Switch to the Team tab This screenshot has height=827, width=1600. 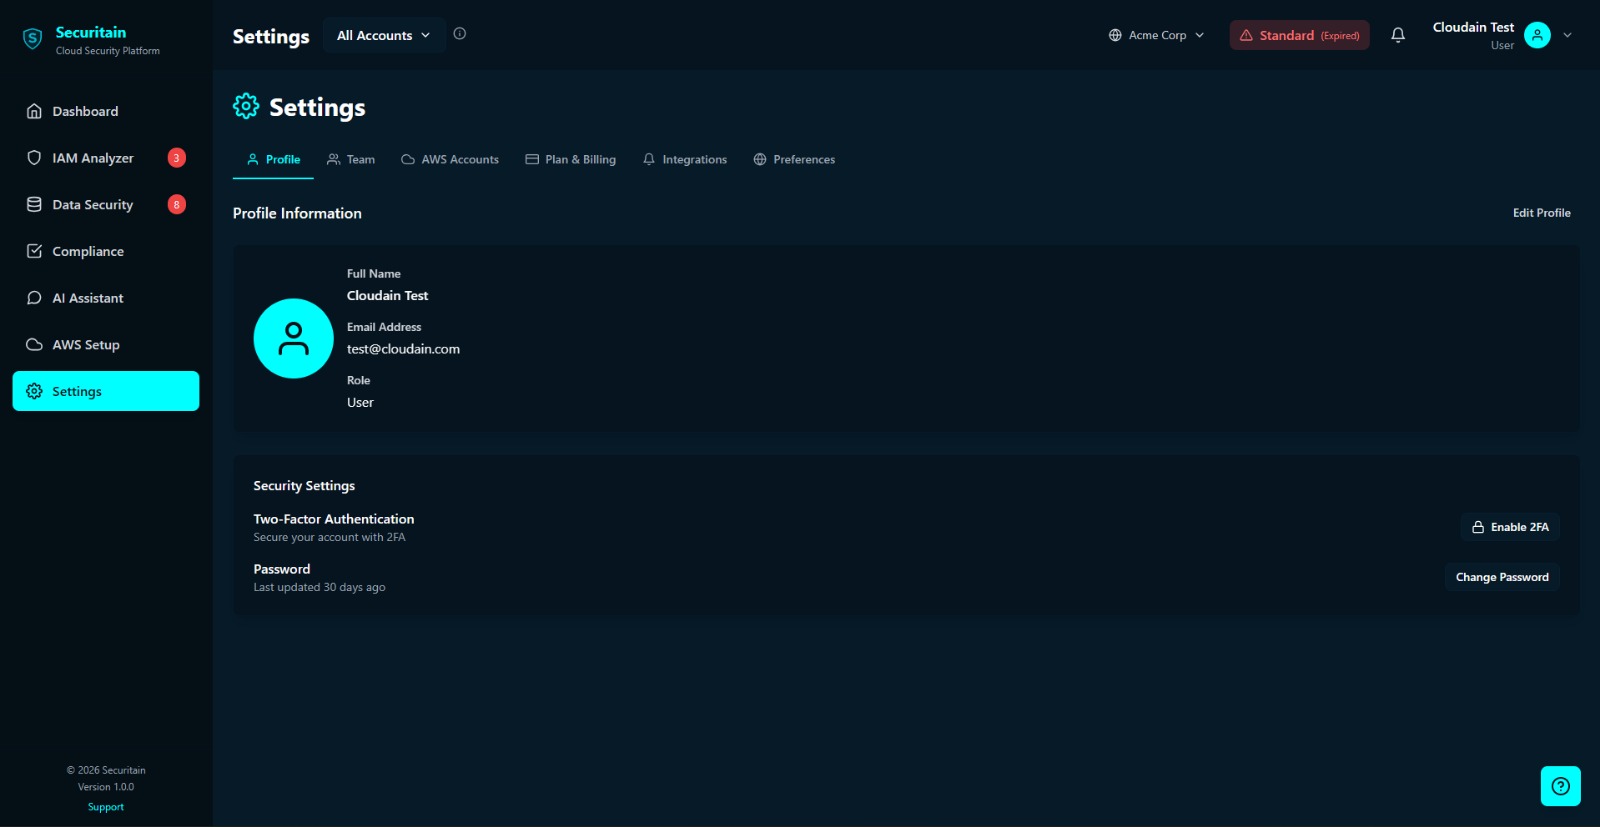351,160
